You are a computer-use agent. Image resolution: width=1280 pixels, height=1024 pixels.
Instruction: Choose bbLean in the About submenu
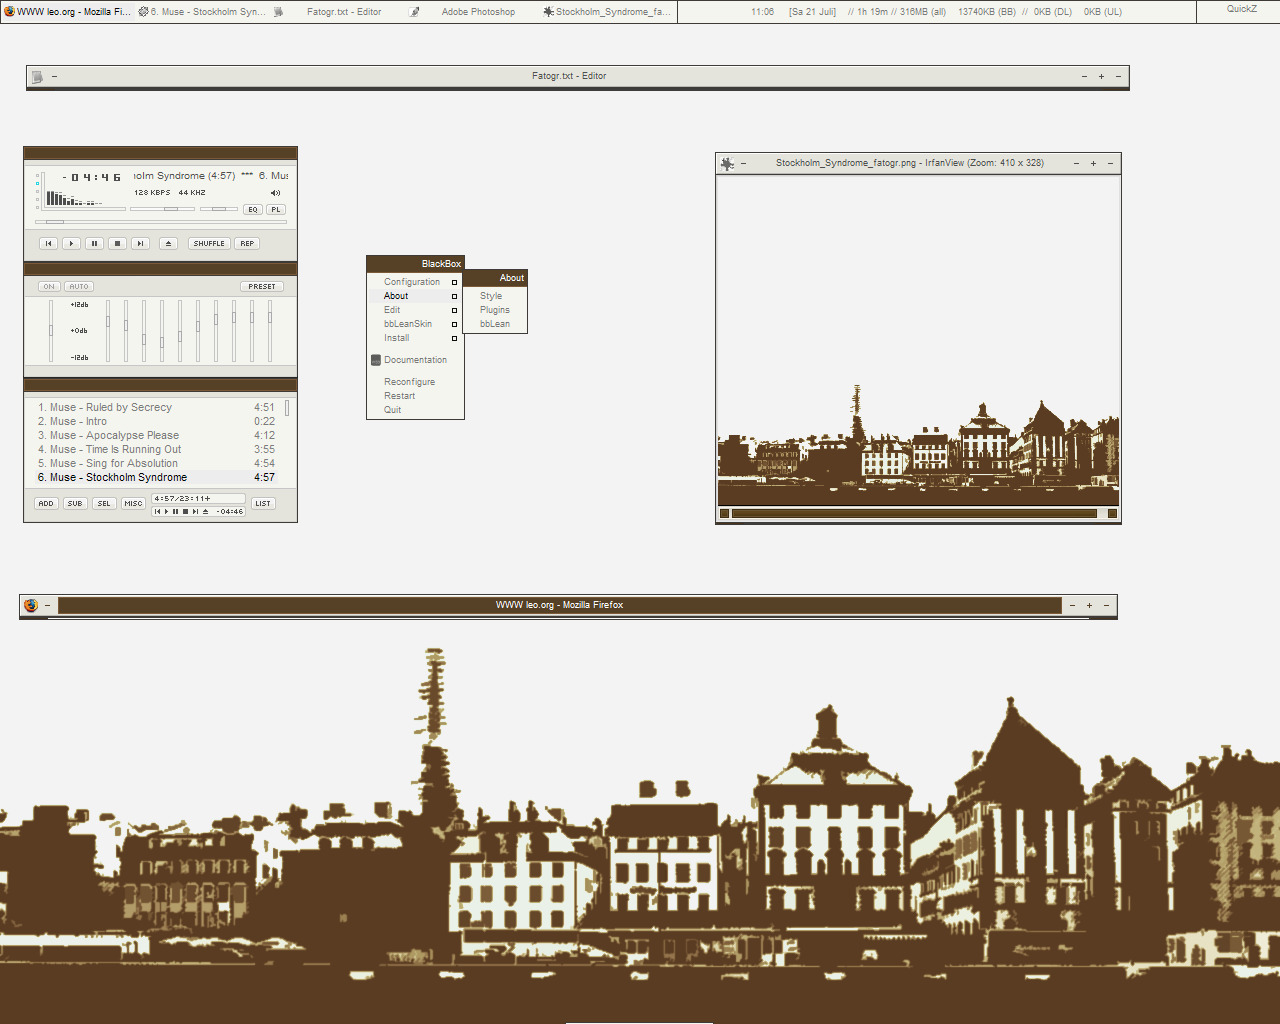(x=495, y=324)
